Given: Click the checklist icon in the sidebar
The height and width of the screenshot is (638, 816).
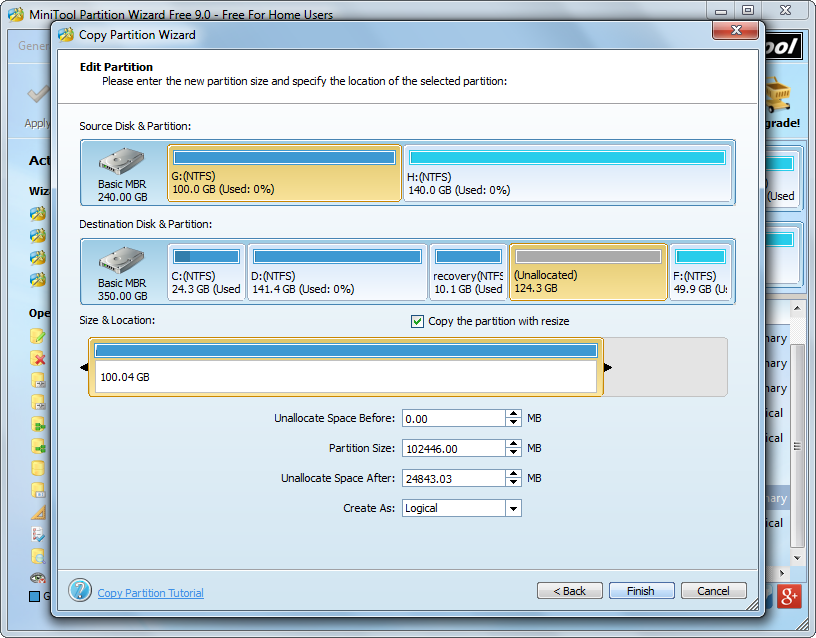Looking at the screenshot, I should pos(38,534).
